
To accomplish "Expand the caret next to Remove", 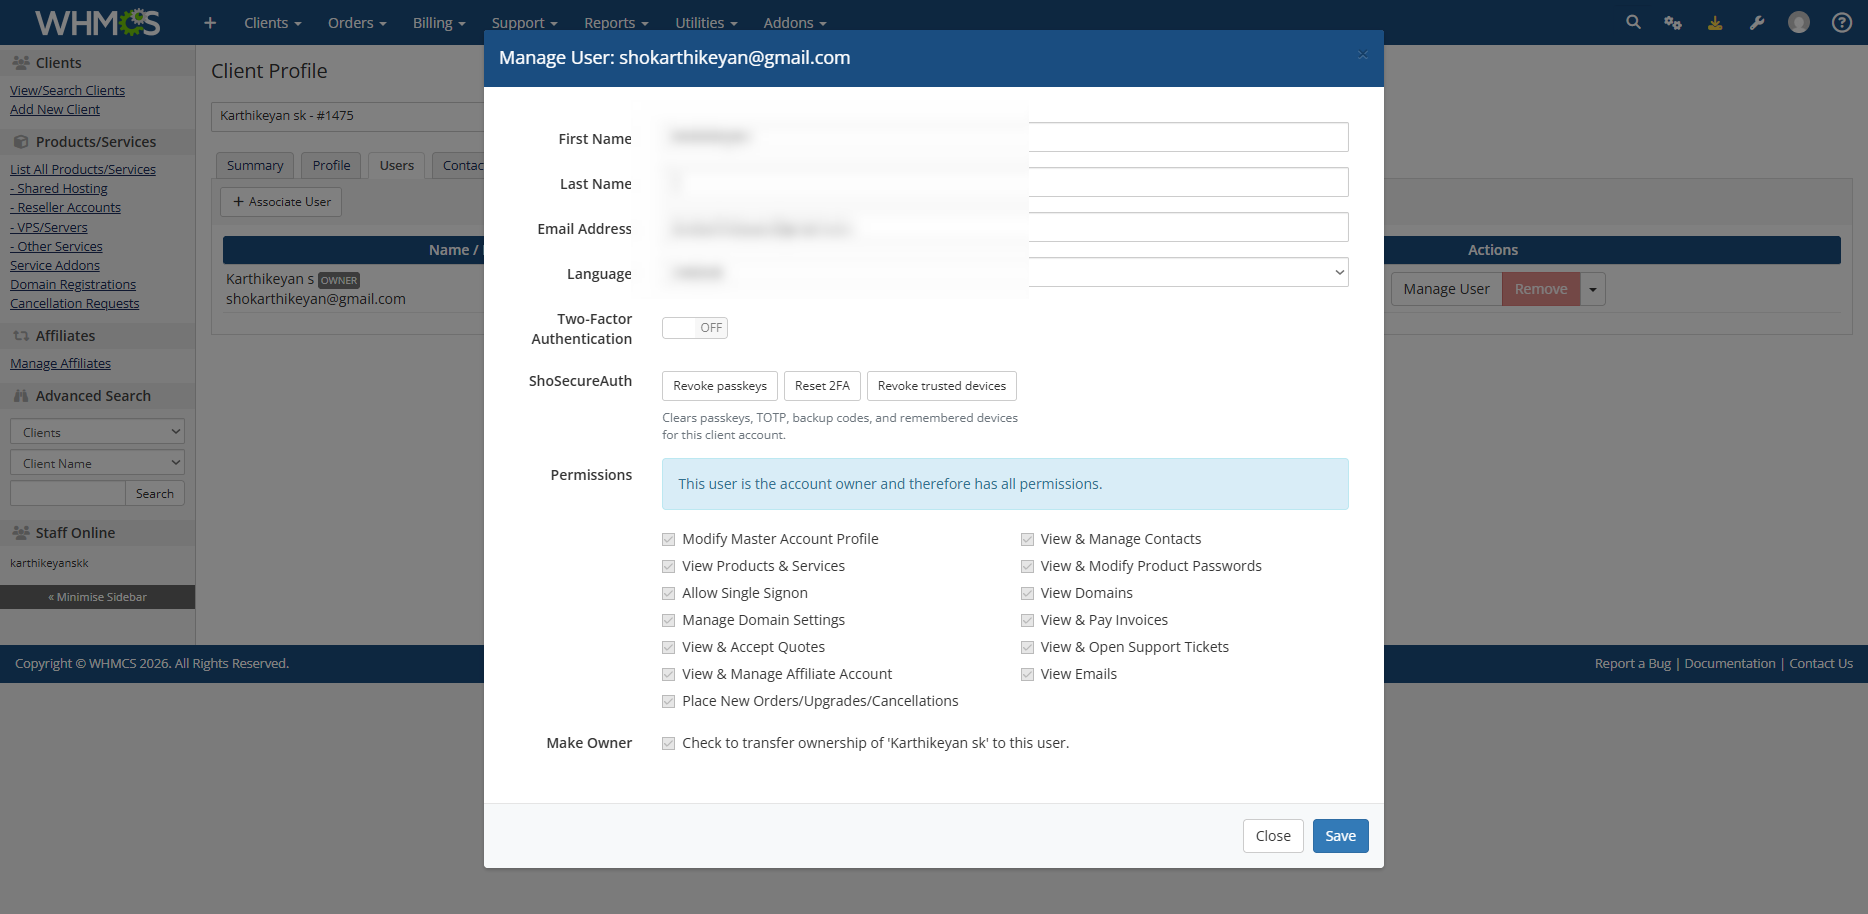I will (1593, 289).
